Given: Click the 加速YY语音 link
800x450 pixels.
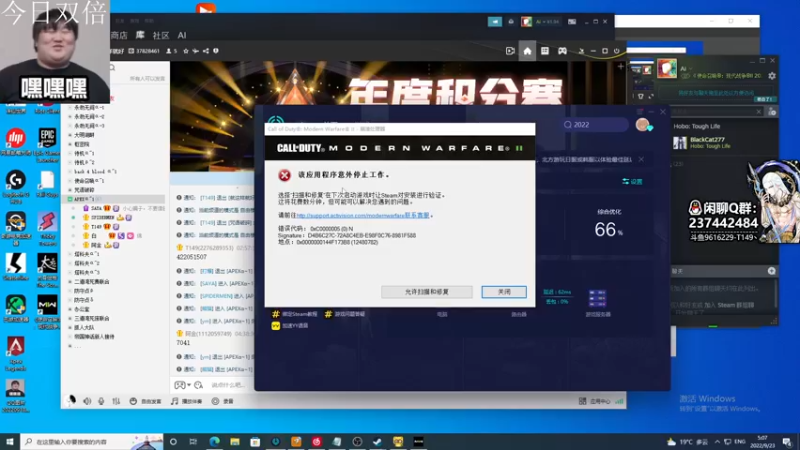Looking at the screenshot, I should 290,326.
